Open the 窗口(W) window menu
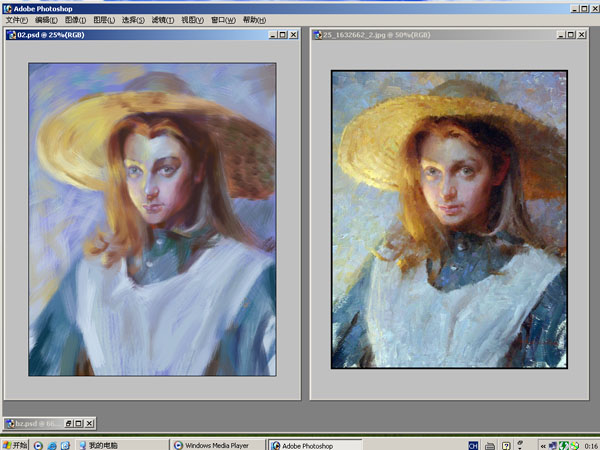The height and width of the screenshot is (450, 600). (223, 20)
